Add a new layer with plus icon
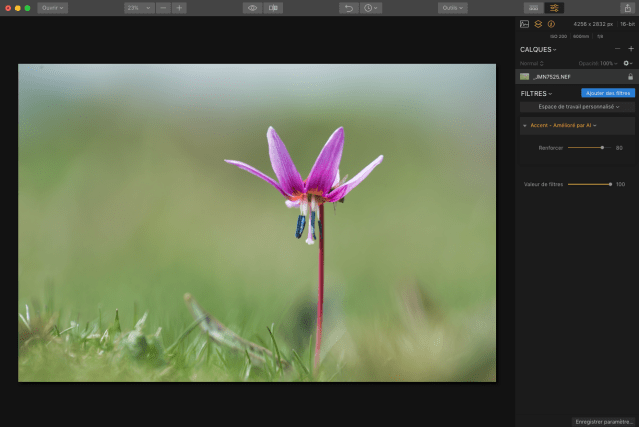The height and width of the screenshot is (427, 639). (x=630, y=48)
